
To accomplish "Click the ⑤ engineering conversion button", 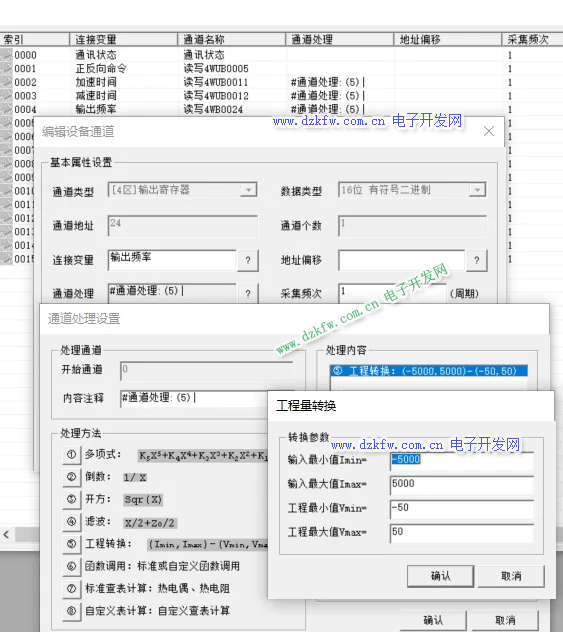I will (x=72, y=544).
